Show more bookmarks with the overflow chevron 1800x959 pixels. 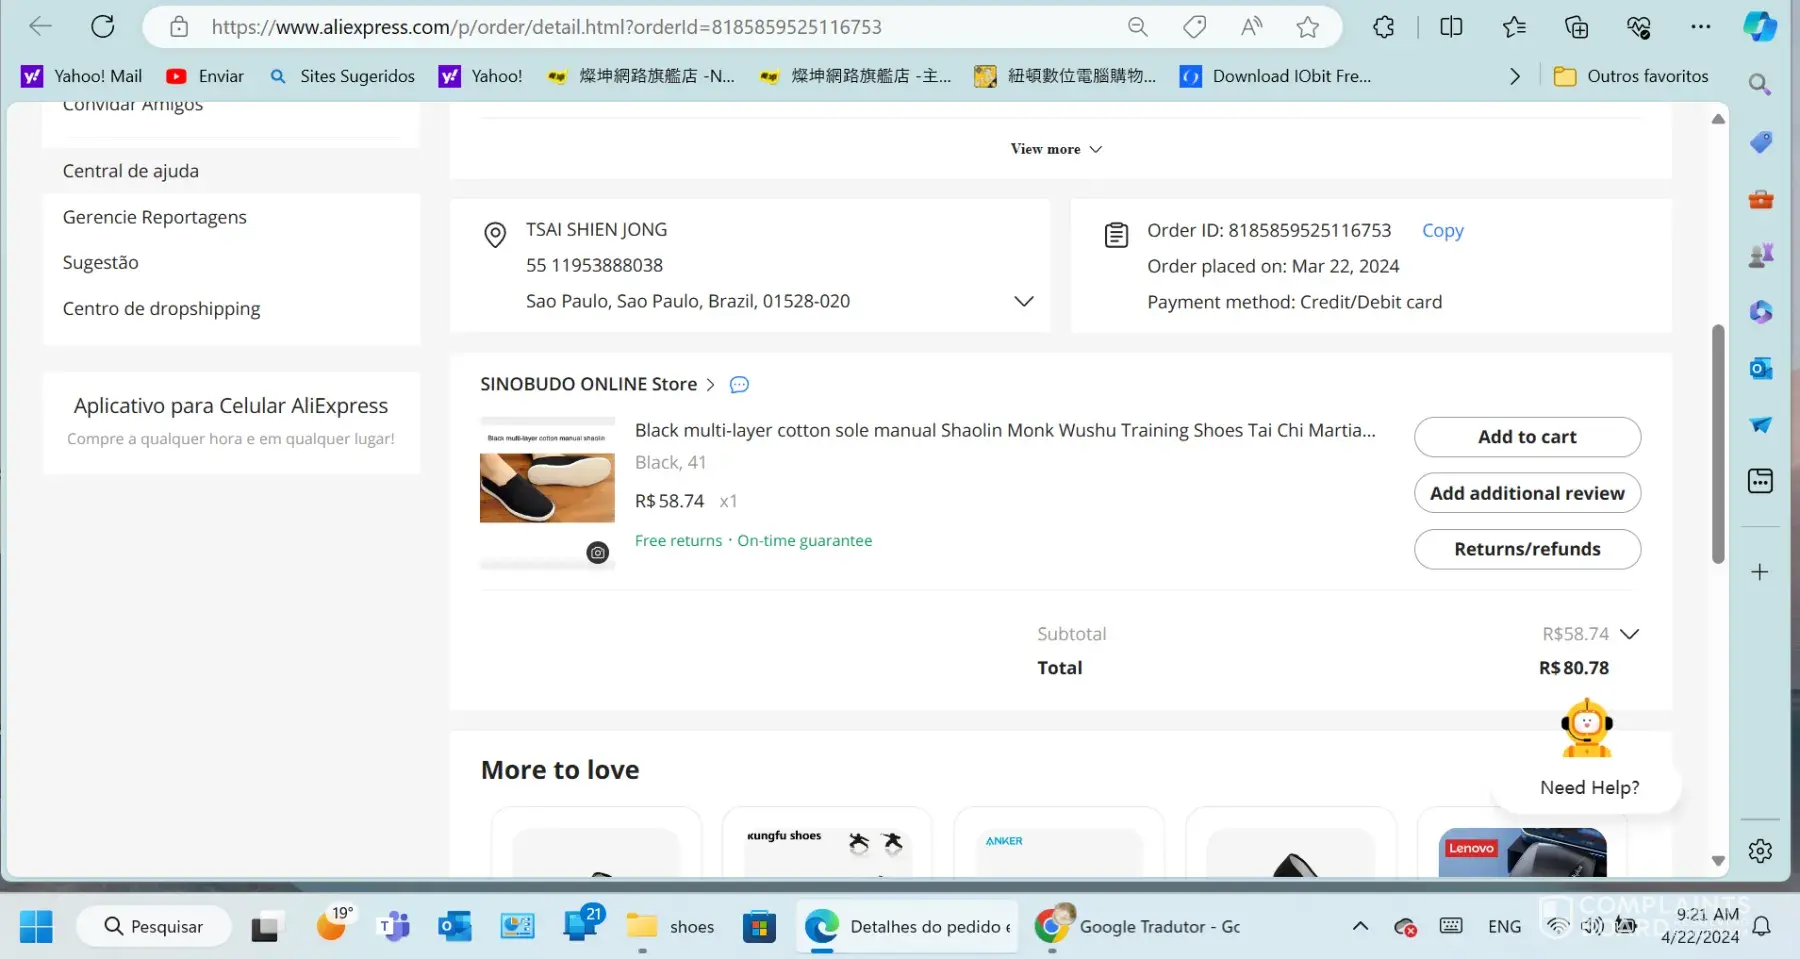(x=1514, y=76)
